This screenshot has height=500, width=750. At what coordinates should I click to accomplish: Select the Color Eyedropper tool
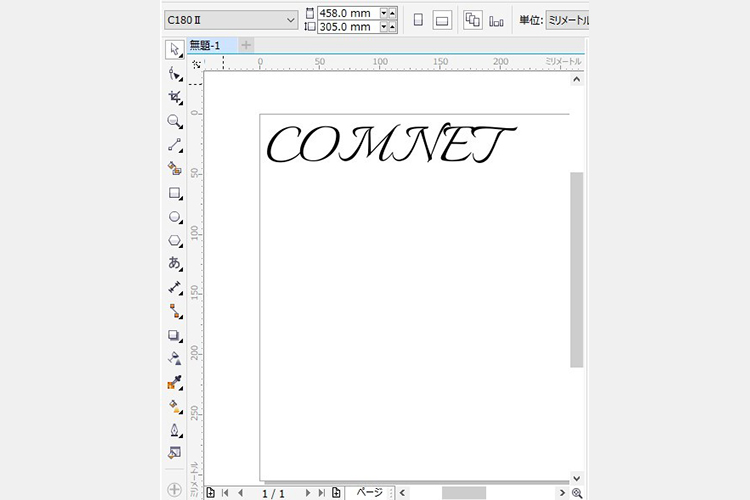pyautogui.click(x=175, y=383)
